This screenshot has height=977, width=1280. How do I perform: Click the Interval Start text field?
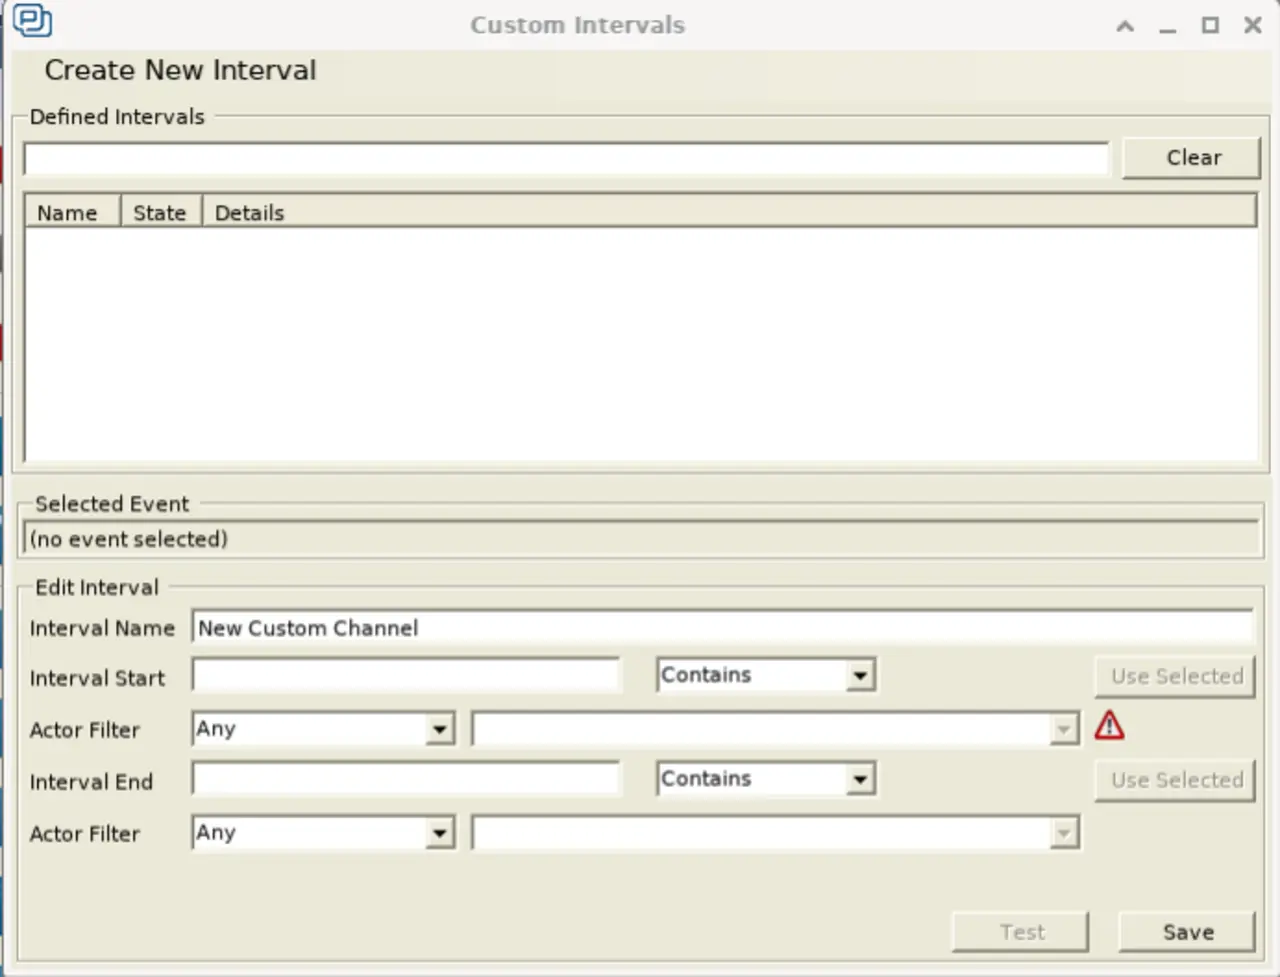(x=406, y=676)
